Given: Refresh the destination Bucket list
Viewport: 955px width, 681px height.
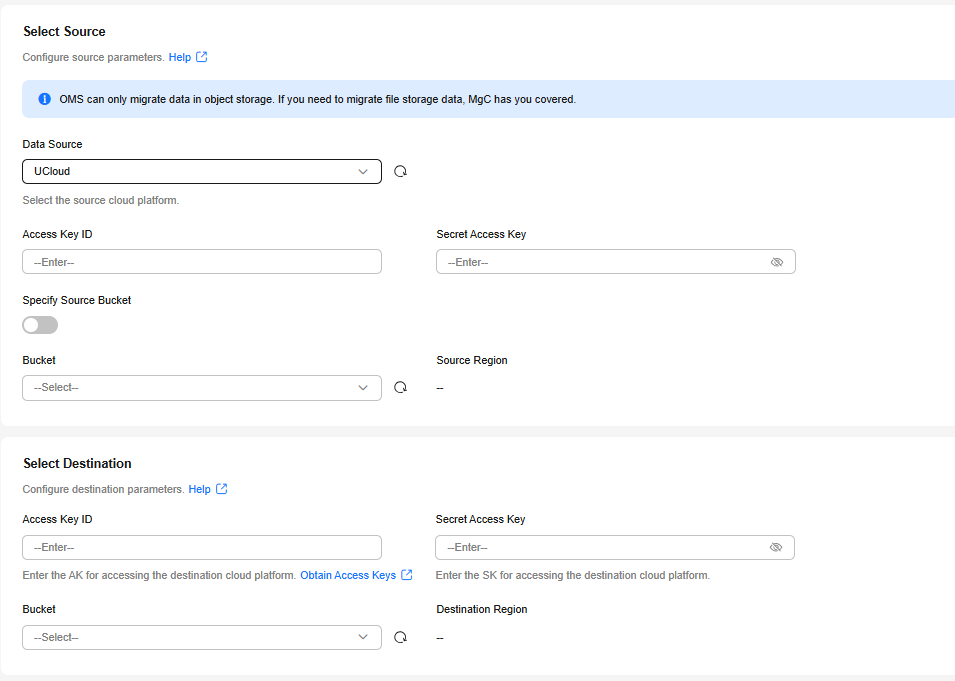Looking at the screenshot, I should click(400, 637).
